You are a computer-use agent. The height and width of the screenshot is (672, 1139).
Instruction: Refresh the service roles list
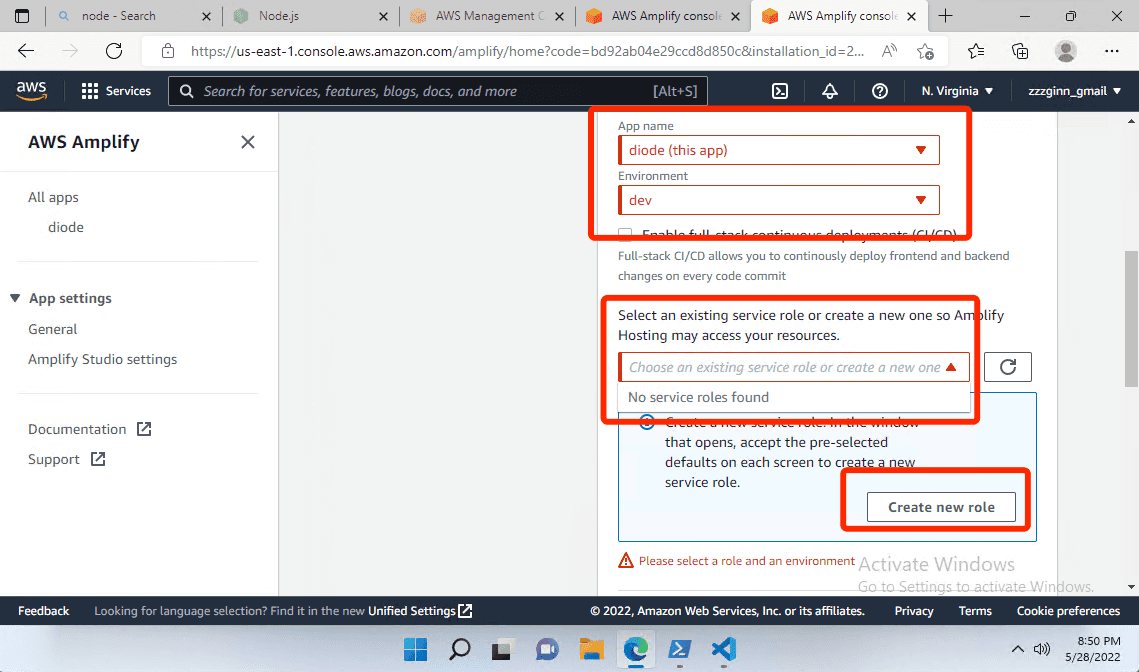point(1007,367)
